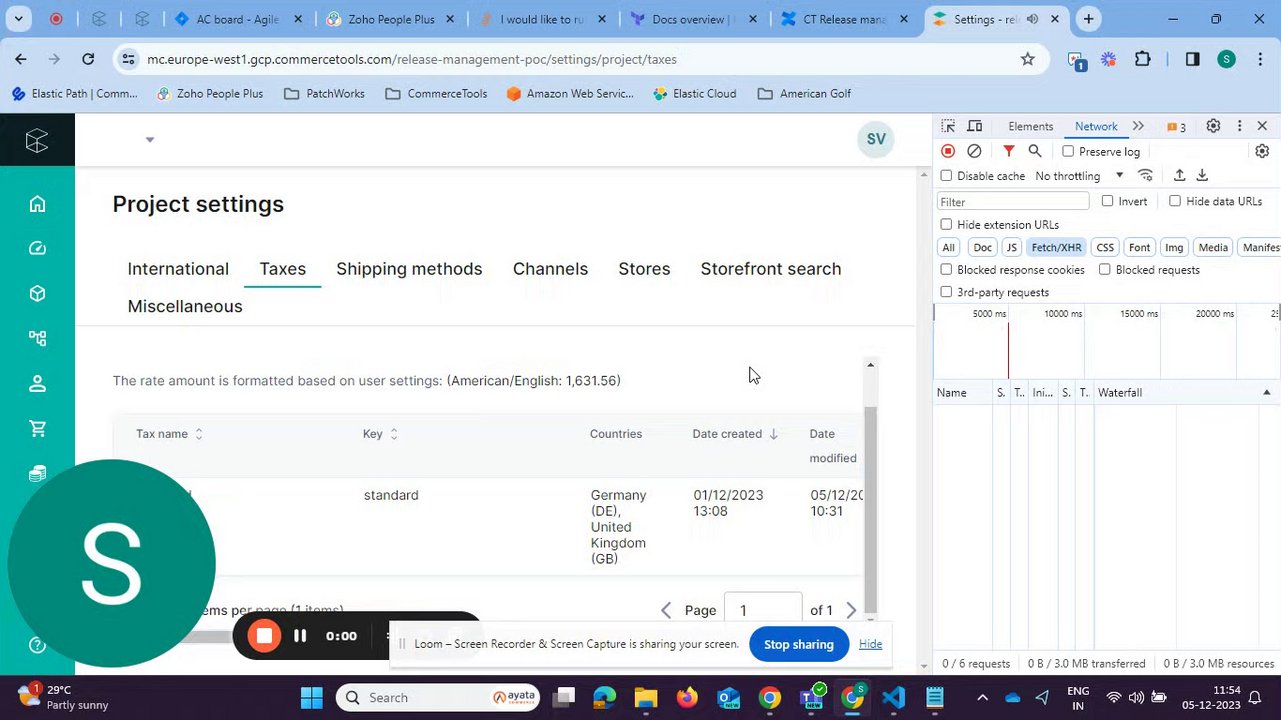The height and width of the screenshot is (720, 1281).
Task: Click the Waterfall column sort arrow
Action: [x=1266, y=393]
